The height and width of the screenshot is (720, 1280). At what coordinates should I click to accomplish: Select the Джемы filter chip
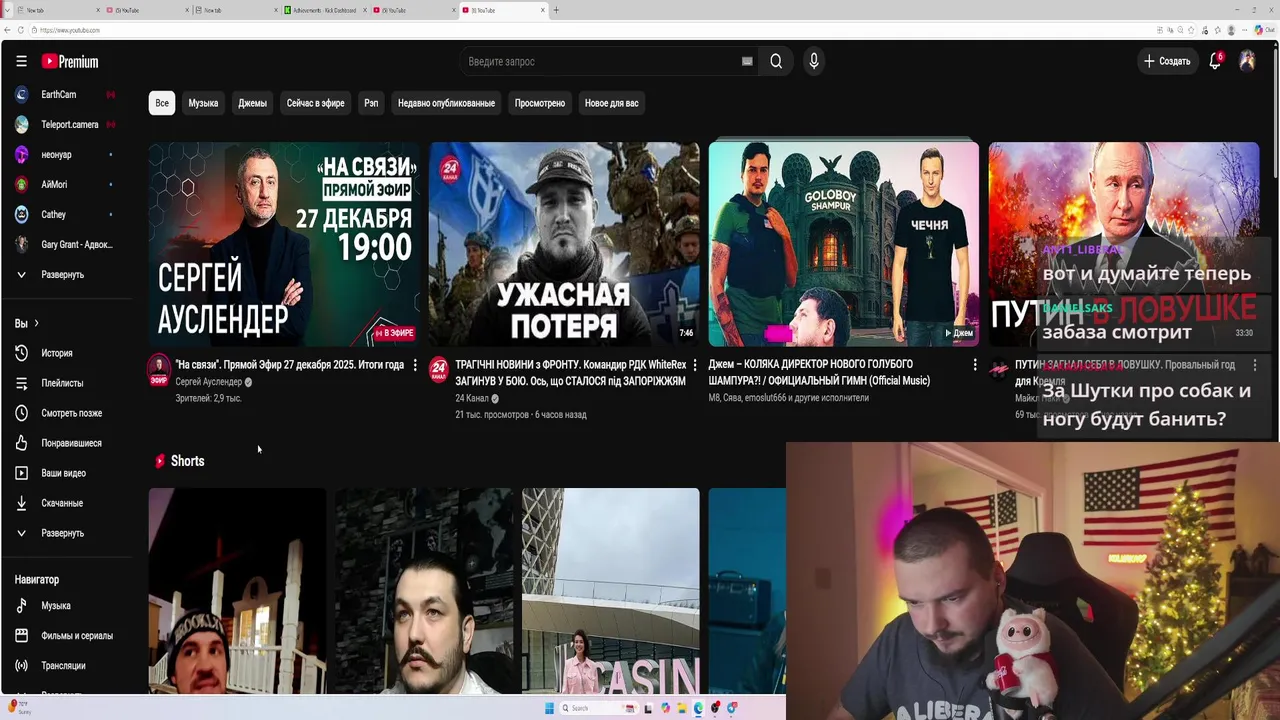pos(252,103)
